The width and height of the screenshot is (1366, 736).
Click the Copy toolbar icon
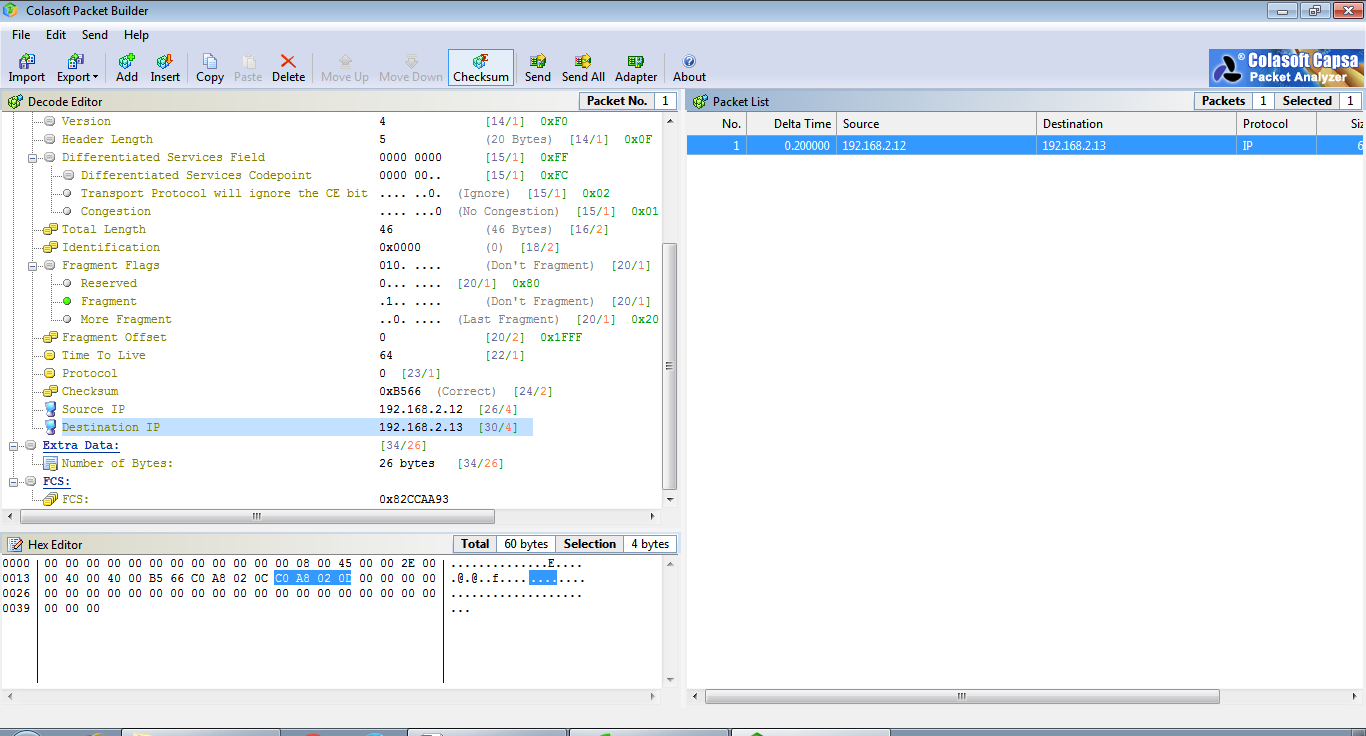(x=210, y=67)
